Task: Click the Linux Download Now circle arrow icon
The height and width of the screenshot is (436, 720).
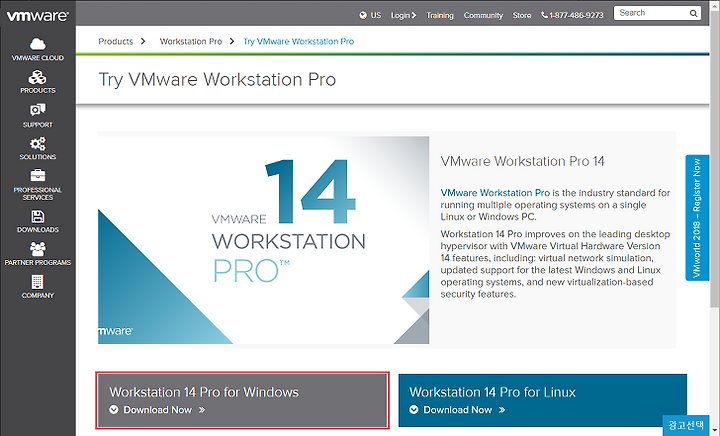Action: [x=414, y=409]
